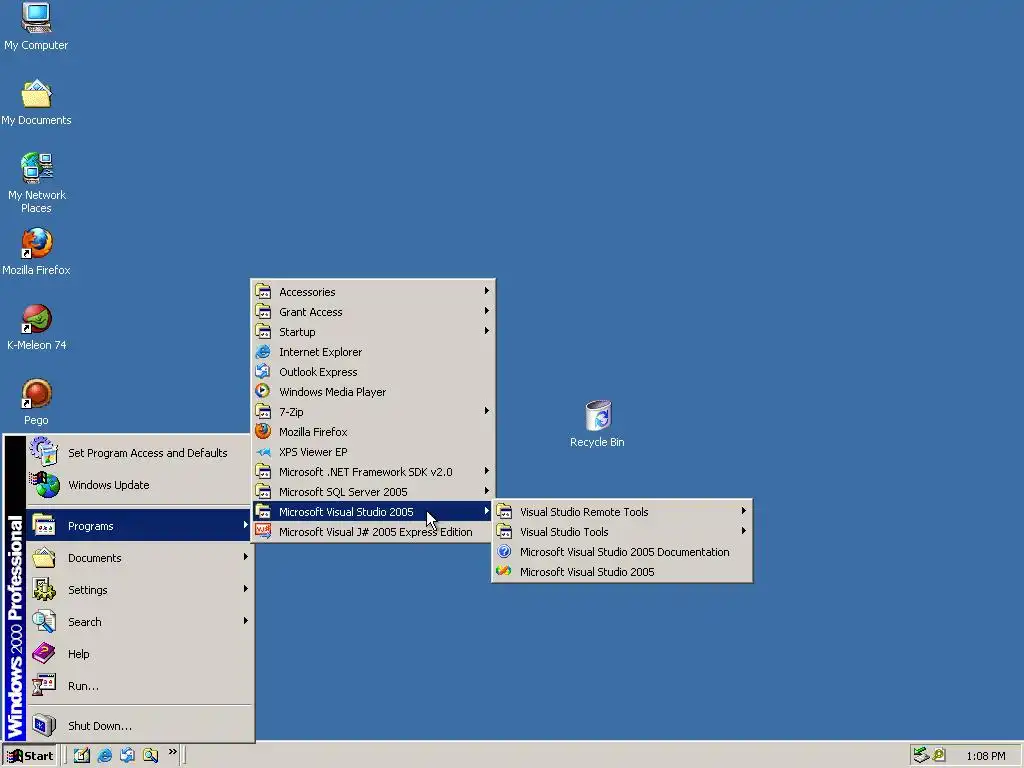The height and width of the screenshot is (768, 1024).
Task: Launch K-Meleon 74 desktop shortcut
Action: 36,327
